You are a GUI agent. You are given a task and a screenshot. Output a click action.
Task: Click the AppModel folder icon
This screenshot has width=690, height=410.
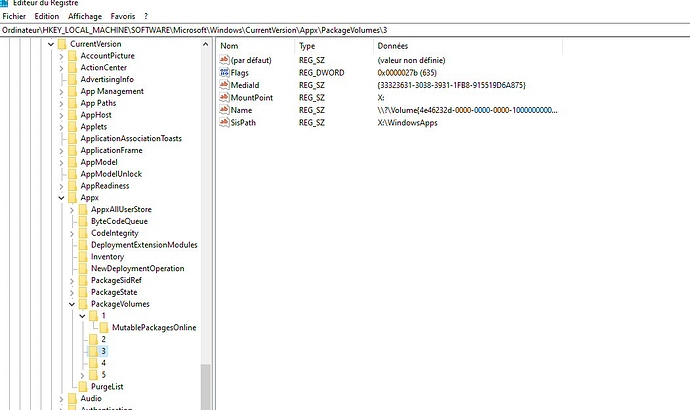click(x=73, y=162)
